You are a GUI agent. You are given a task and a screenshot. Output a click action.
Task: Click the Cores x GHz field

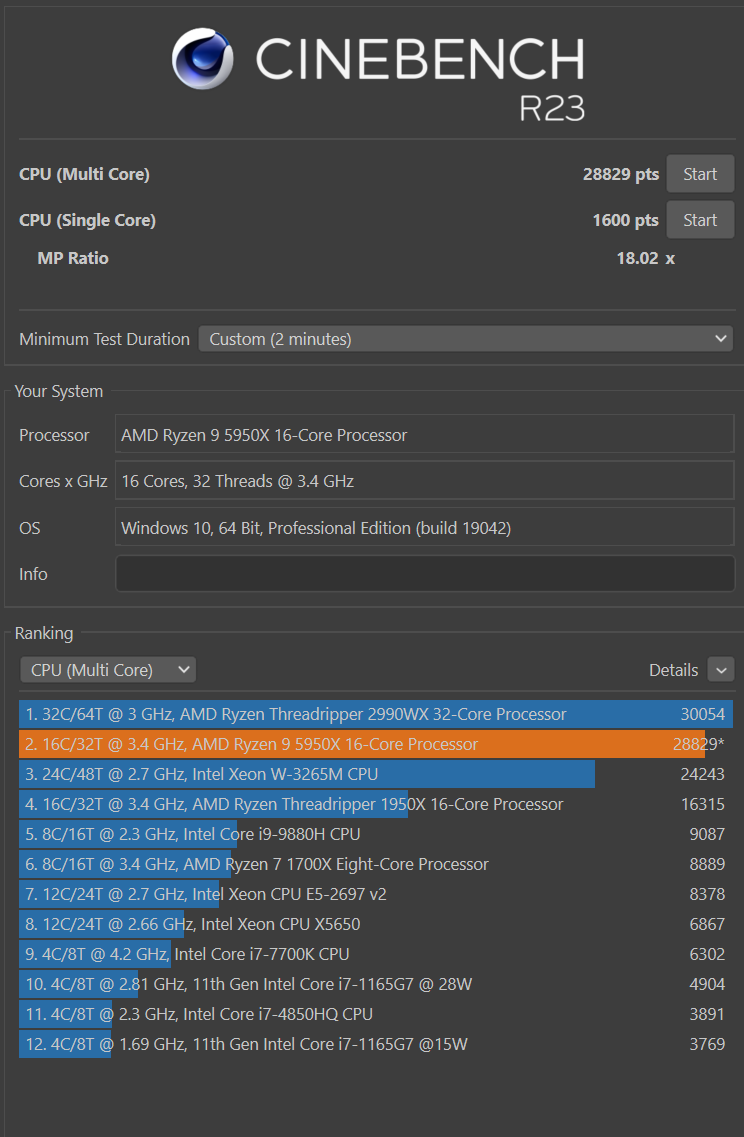(x=424, y=481)
